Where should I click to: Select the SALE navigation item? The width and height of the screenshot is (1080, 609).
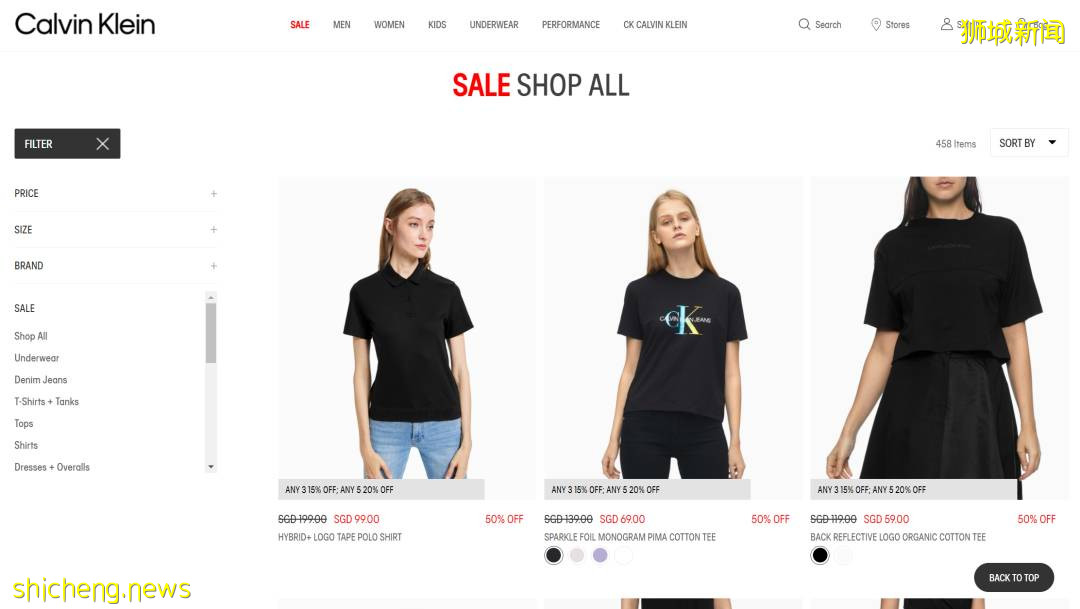click(x=300, y=25)
